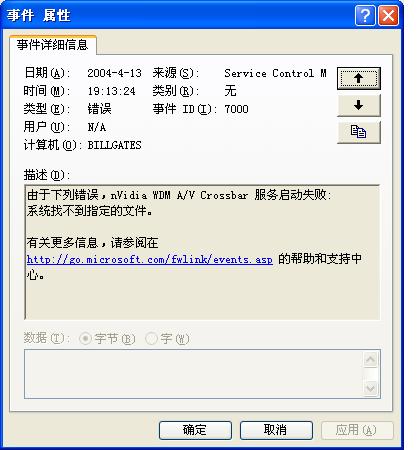
Task: Click the source text Service Control M
Action: coord(275,73)
